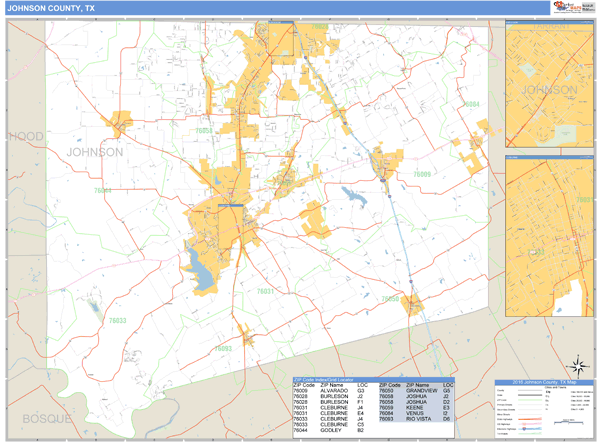Screen dimensions: 600x442
Task: Open the lower inset map showing Cleburne streets
Action: tap(549, 236)
